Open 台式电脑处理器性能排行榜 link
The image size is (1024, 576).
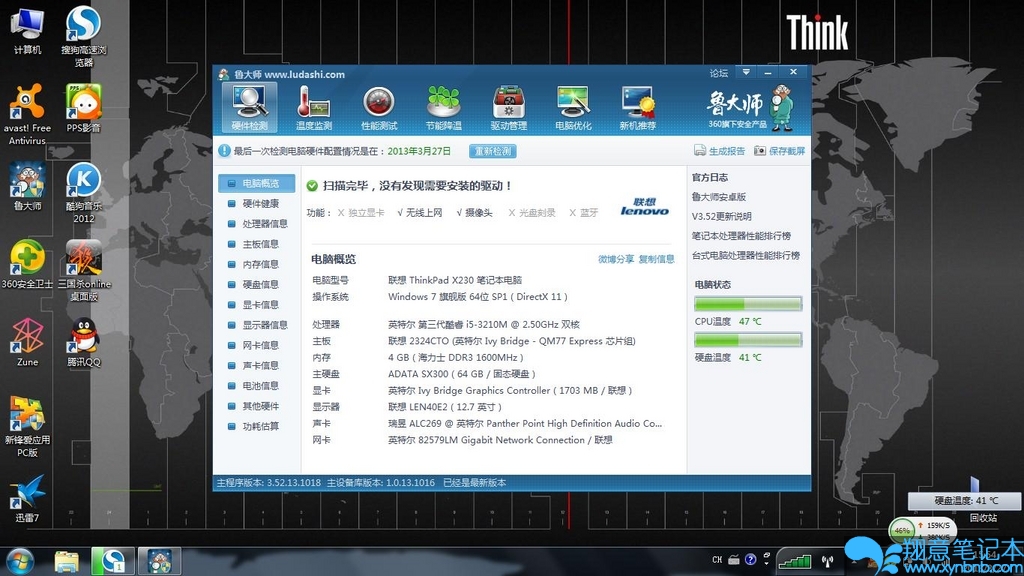[x=745, y=255]
